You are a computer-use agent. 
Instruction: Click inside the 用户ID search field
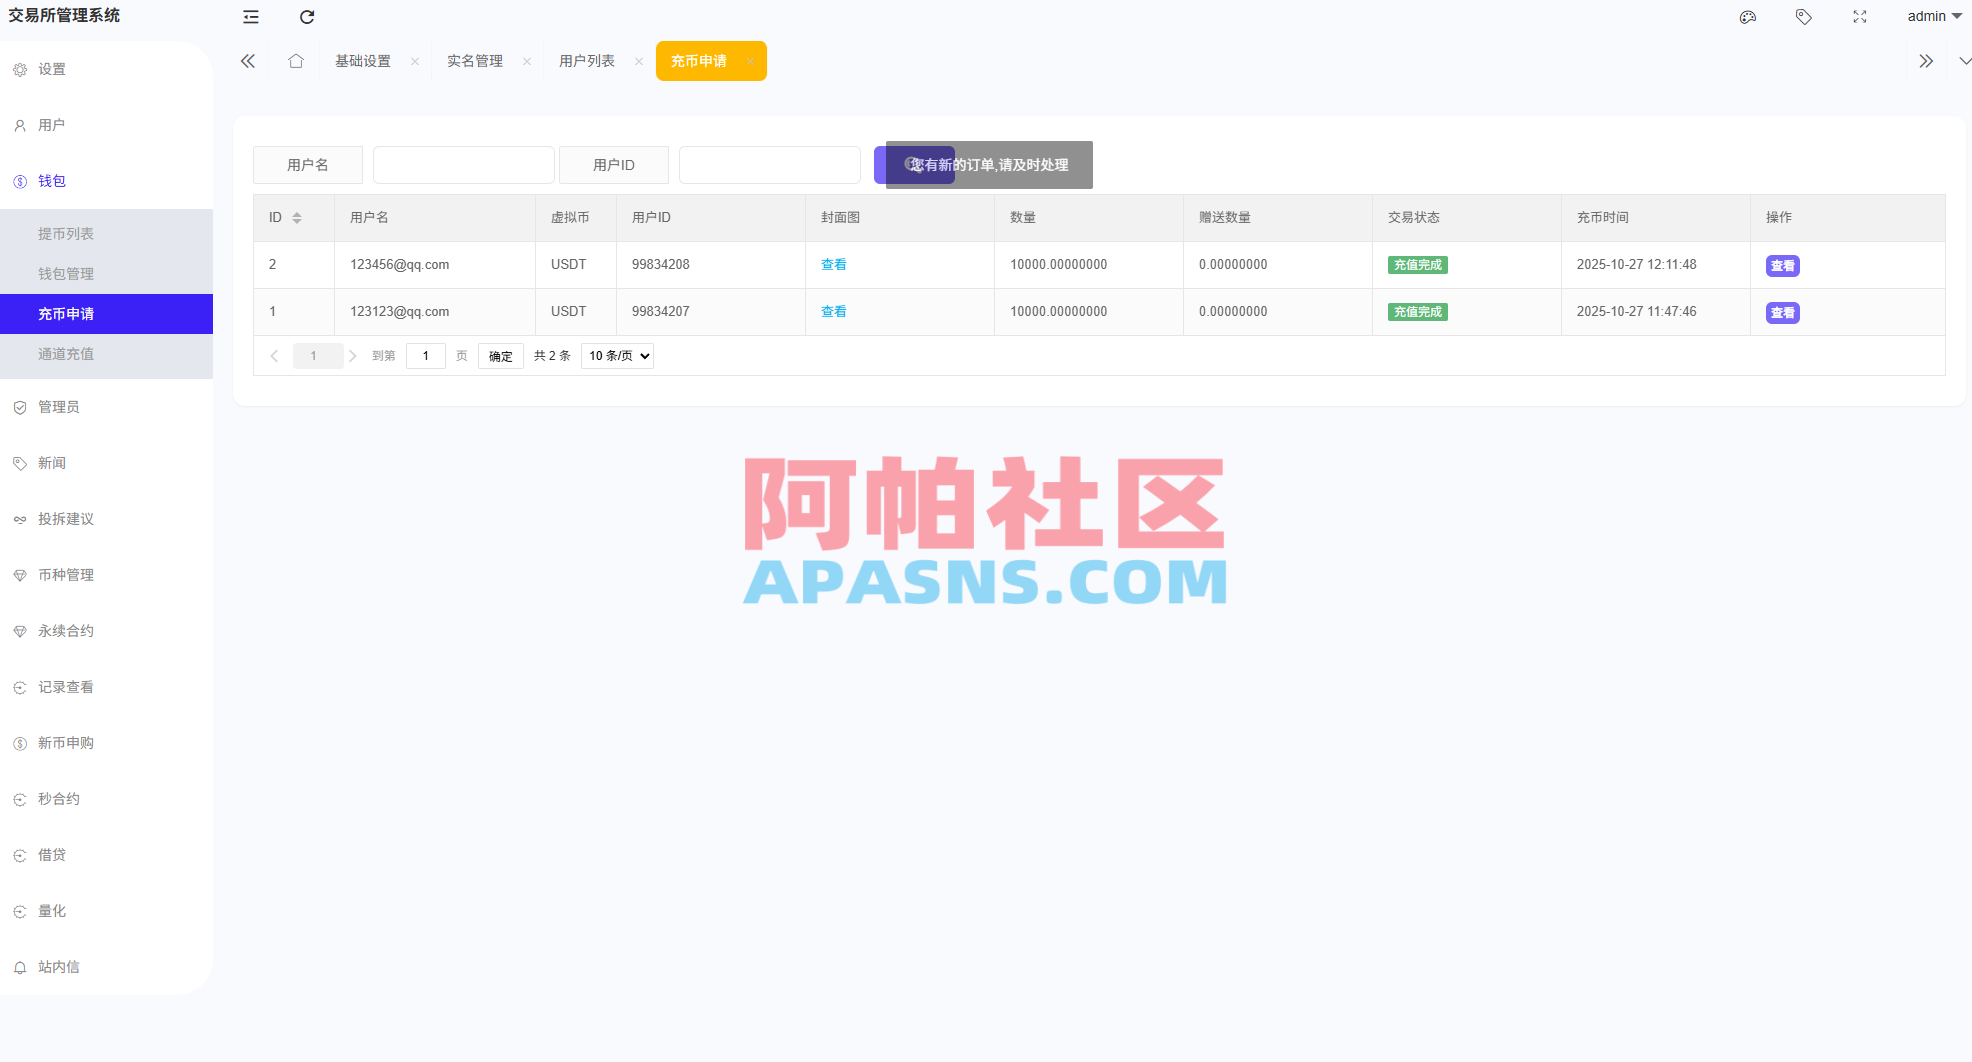(769, 164)
